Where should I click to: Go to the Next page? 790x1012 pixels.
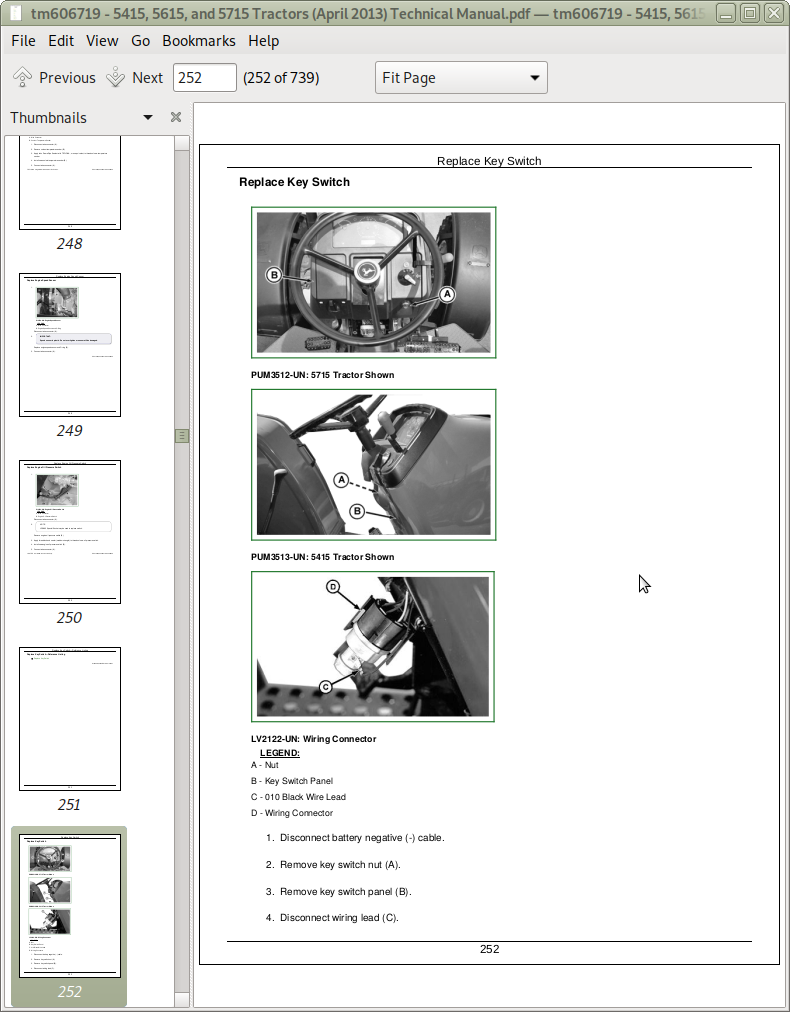[134, 77]
